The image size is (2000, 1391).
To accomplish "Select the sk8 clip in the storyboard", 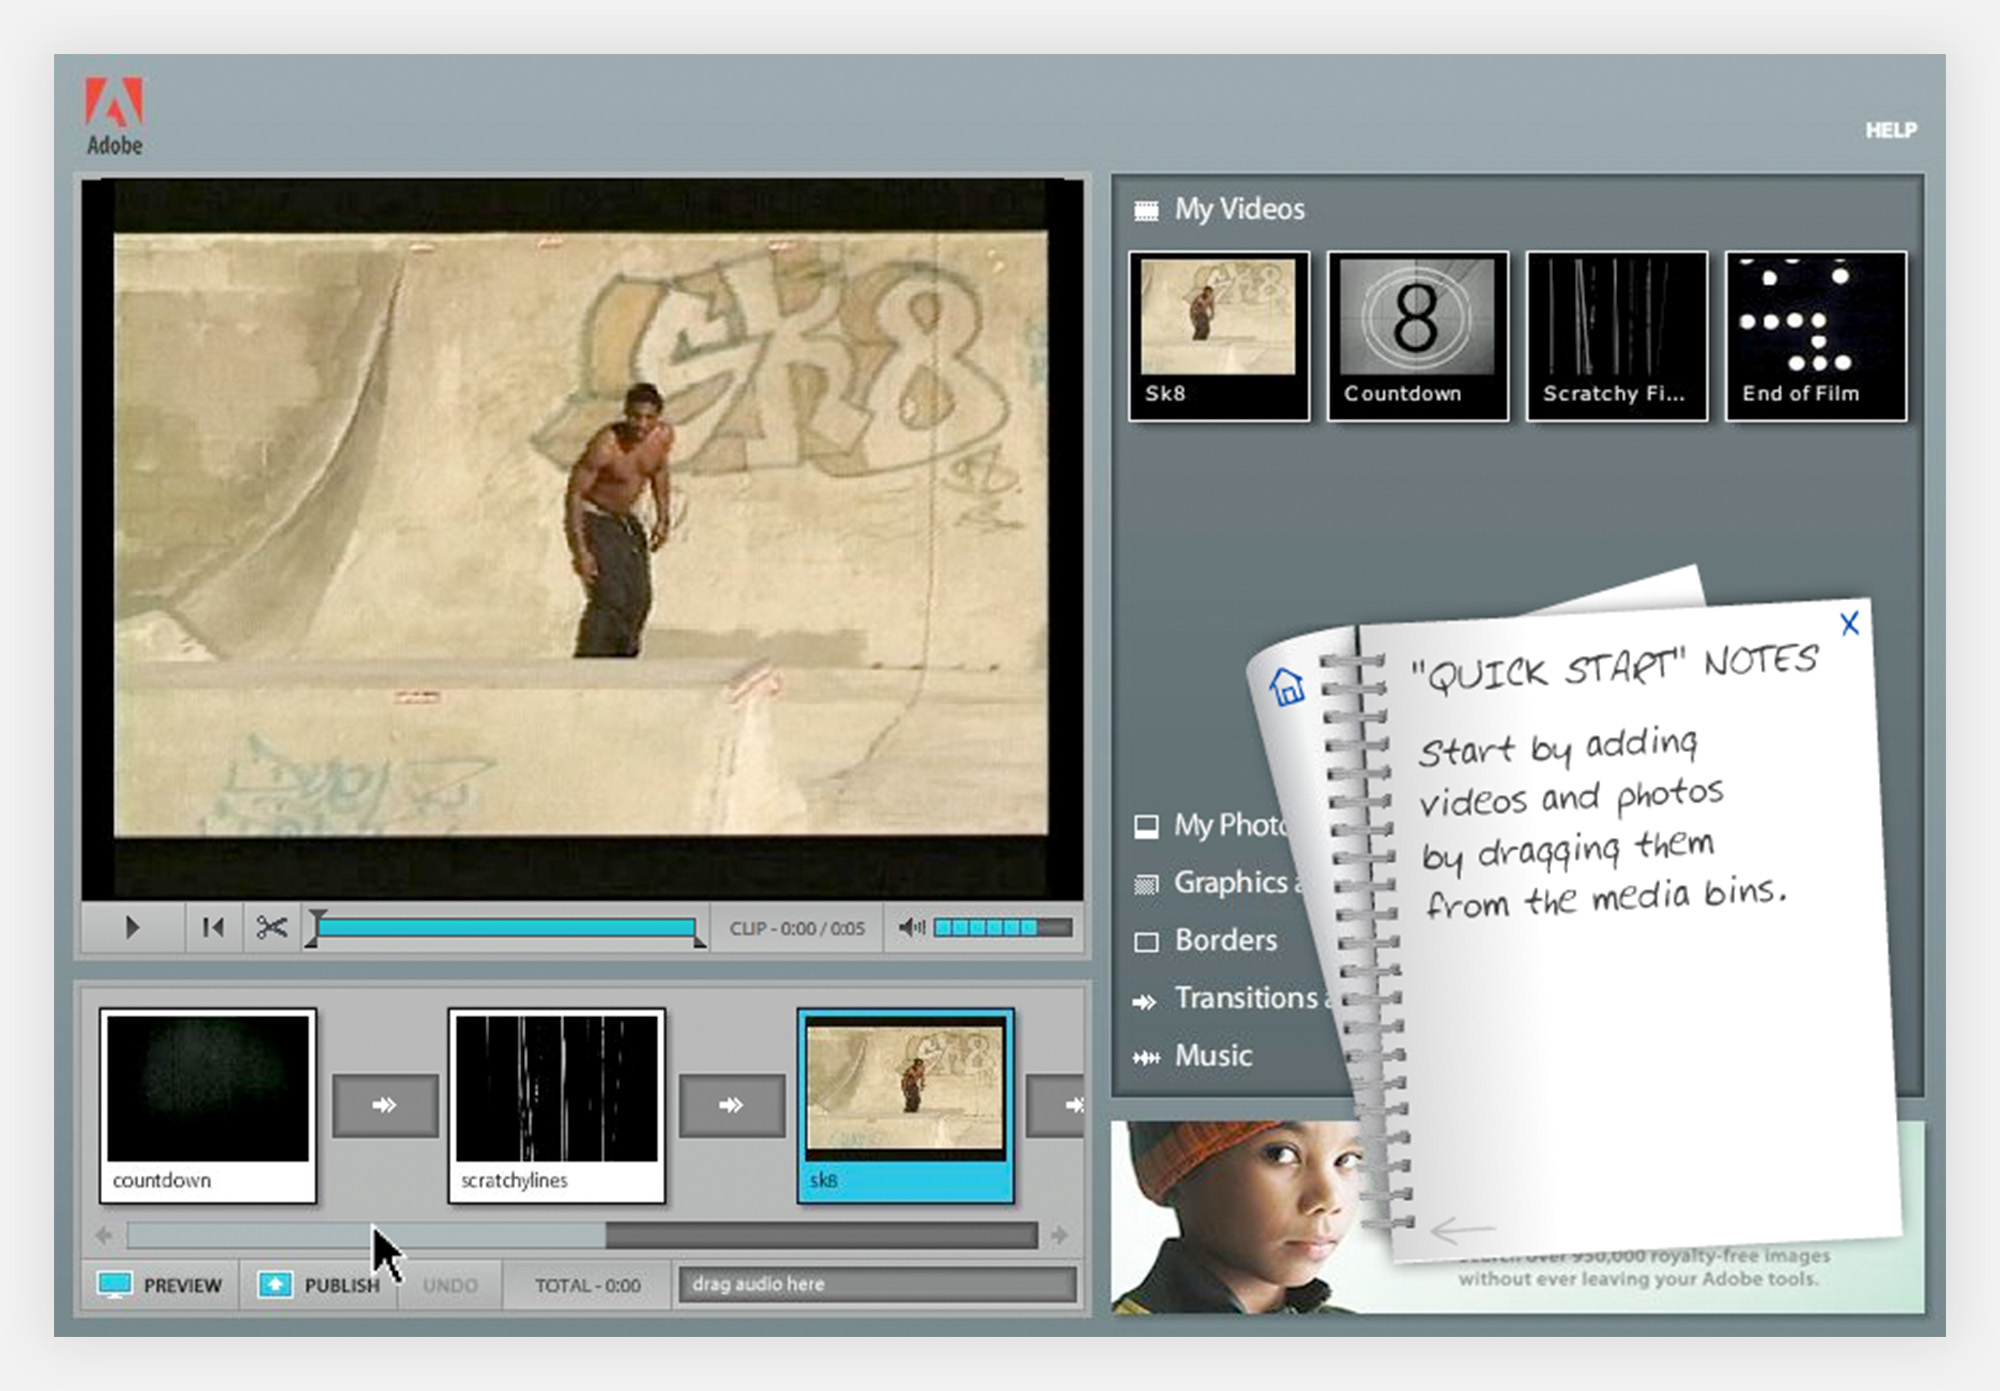I will (905, 1105).
